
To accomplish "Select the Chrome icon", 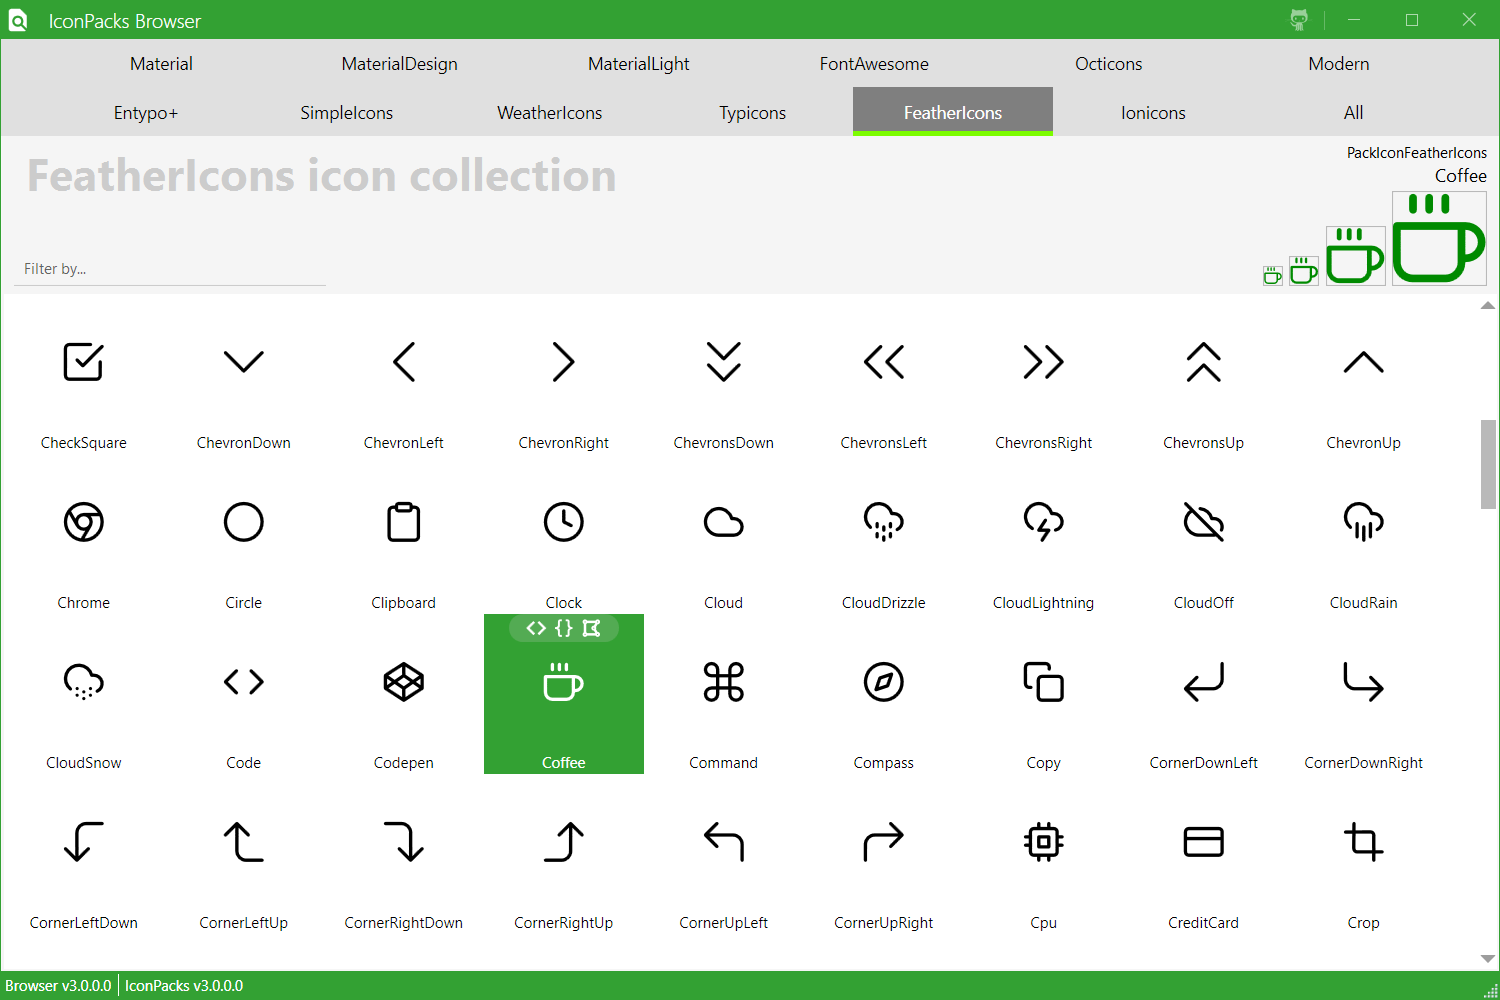I will [x=83, y=521].
